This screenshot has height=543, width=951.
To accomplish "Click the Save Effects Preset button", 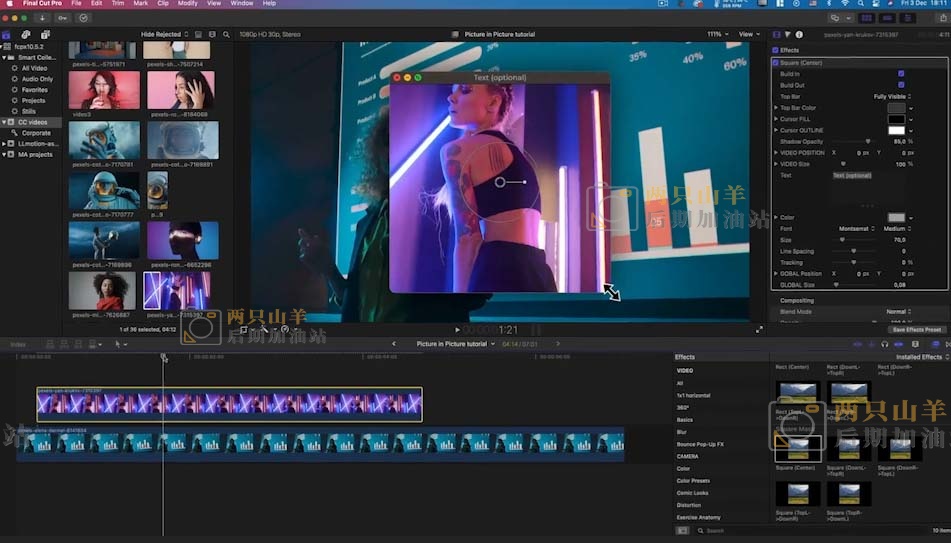I will (x=916, y=329).
